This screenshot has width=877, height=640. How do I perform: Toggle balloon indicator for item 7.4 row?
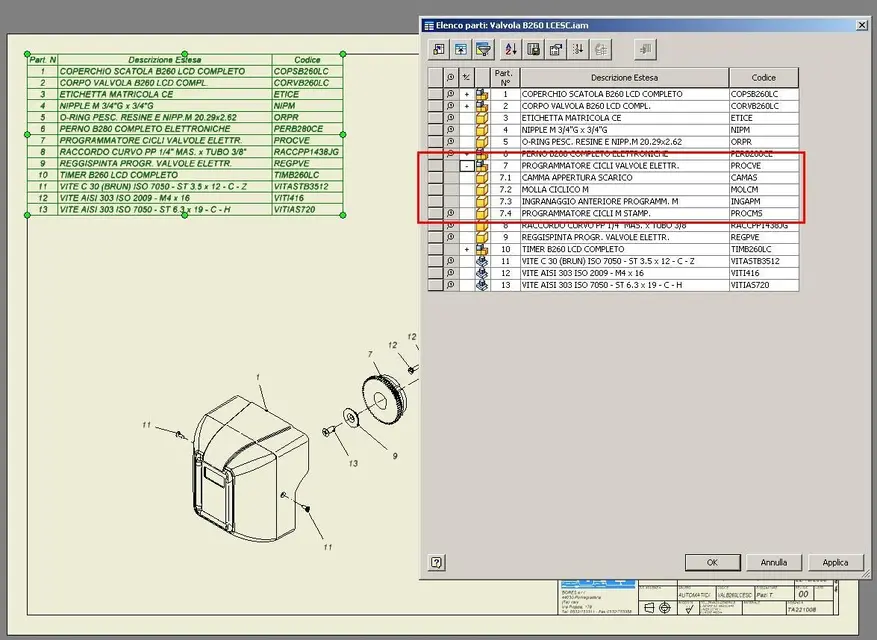[x=451, y=213]
